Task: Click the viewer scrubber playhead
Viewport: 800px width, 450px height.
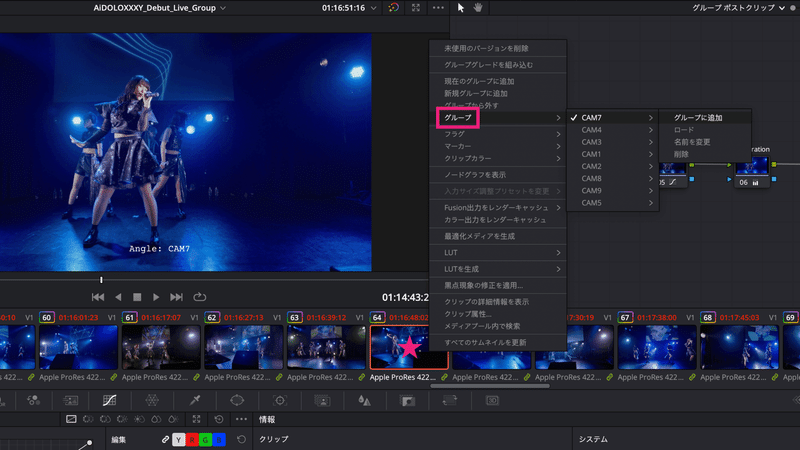Action: click(x=101, y=280)
